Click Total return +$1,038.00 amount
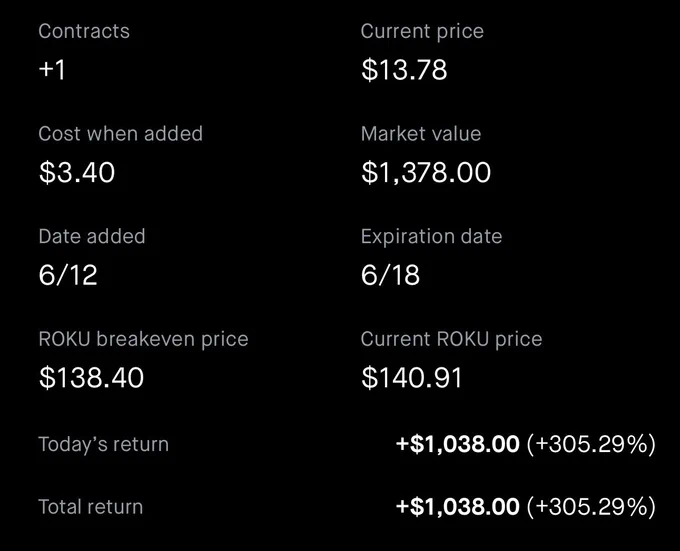This screenshot has height=551, width=680. (458, 506)
